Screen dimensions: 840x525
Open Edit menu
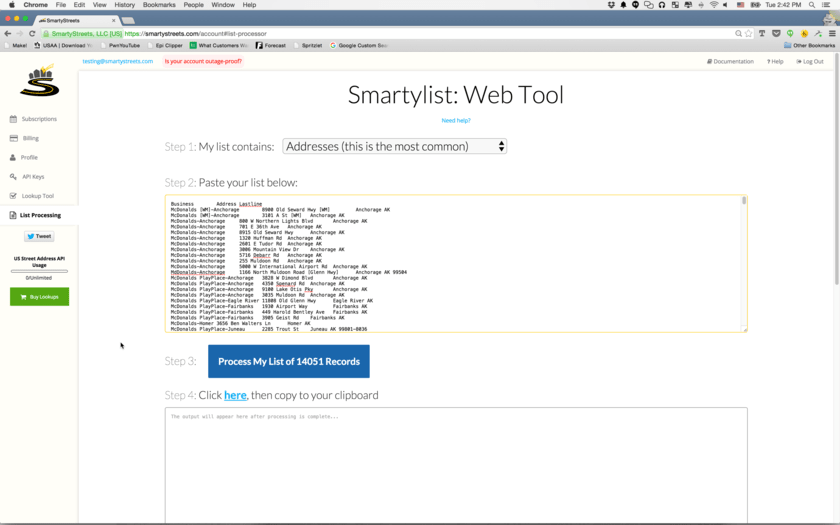click(x=79, y=5)
